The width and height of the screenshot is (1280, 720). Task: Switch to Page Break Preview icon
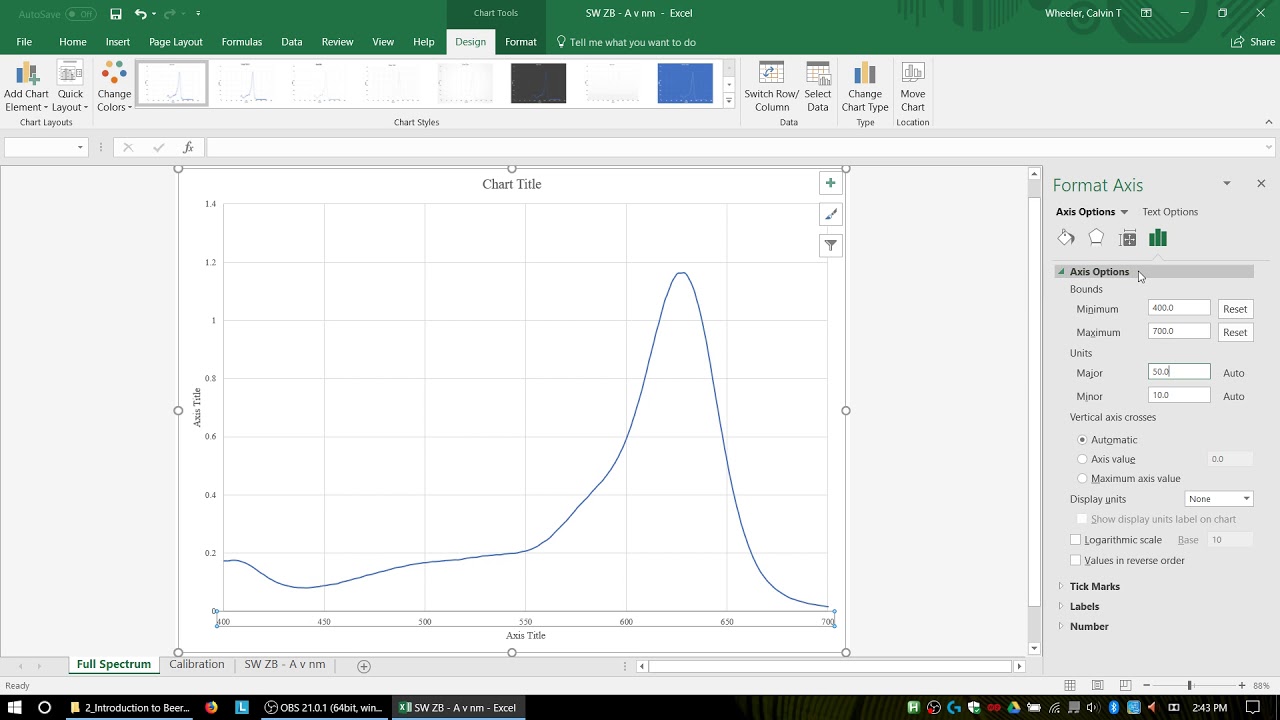point(1125,685)
